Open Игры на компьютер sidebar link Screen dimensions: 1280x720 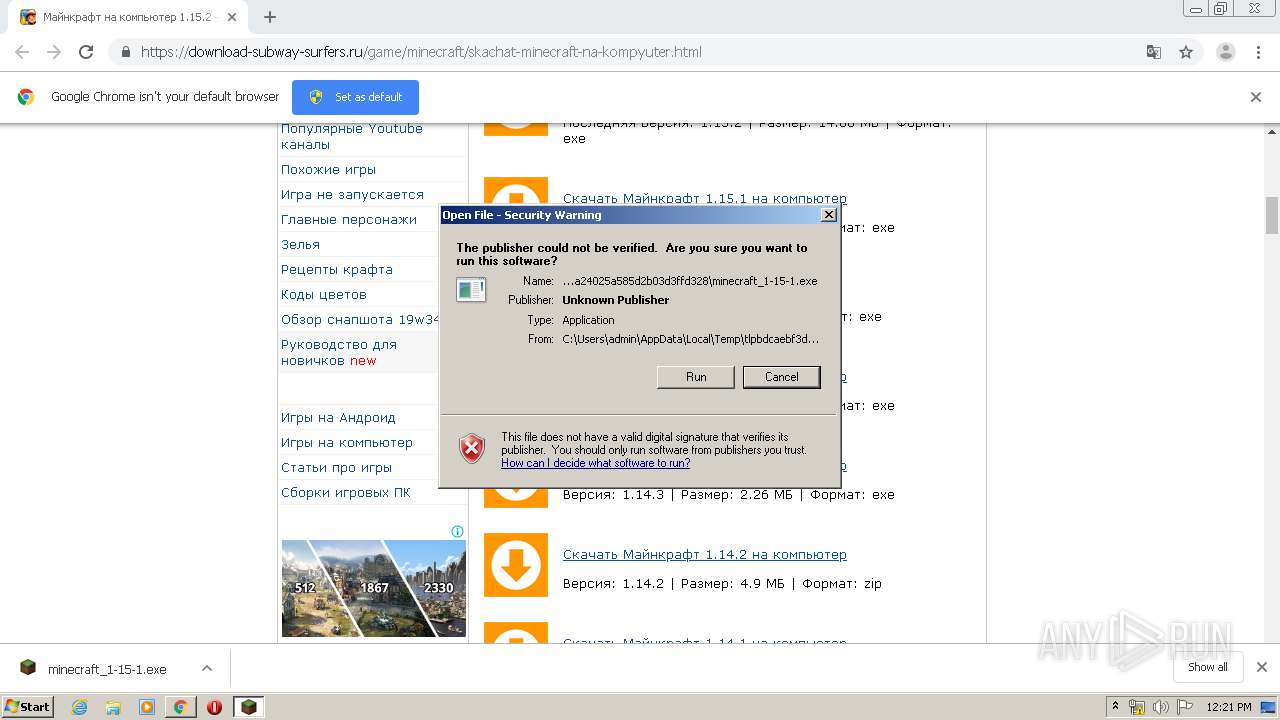pyautogui.click(x=347, y=442)
